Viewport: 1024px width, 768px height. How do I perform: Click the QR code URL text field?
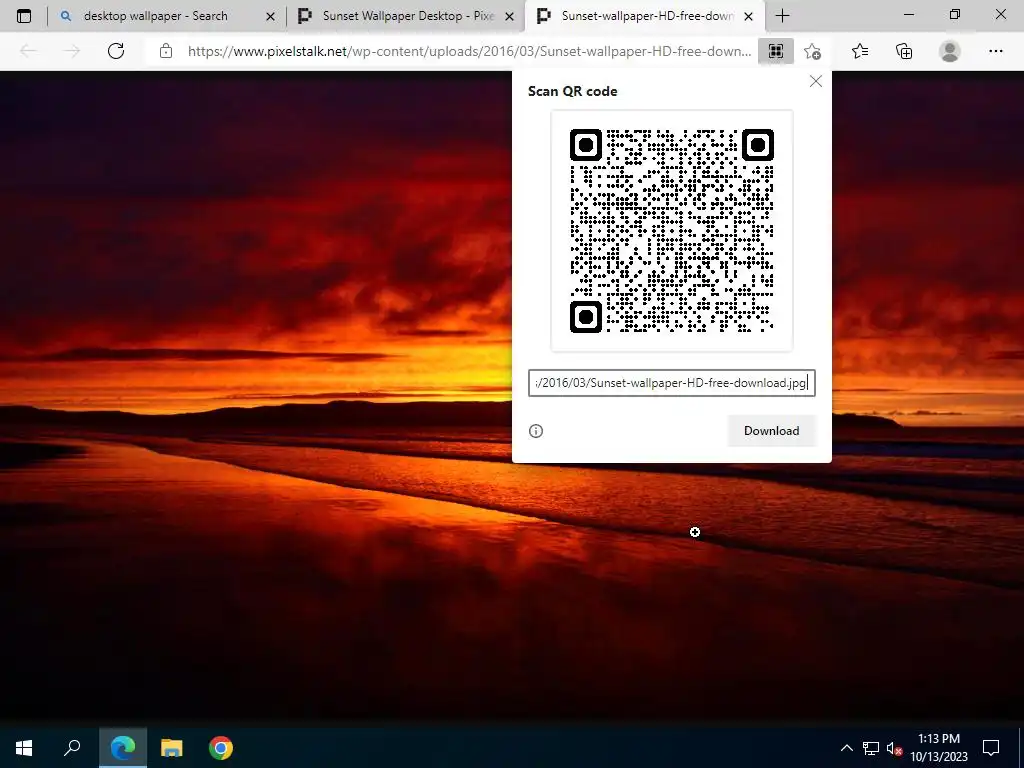point(671,383)
